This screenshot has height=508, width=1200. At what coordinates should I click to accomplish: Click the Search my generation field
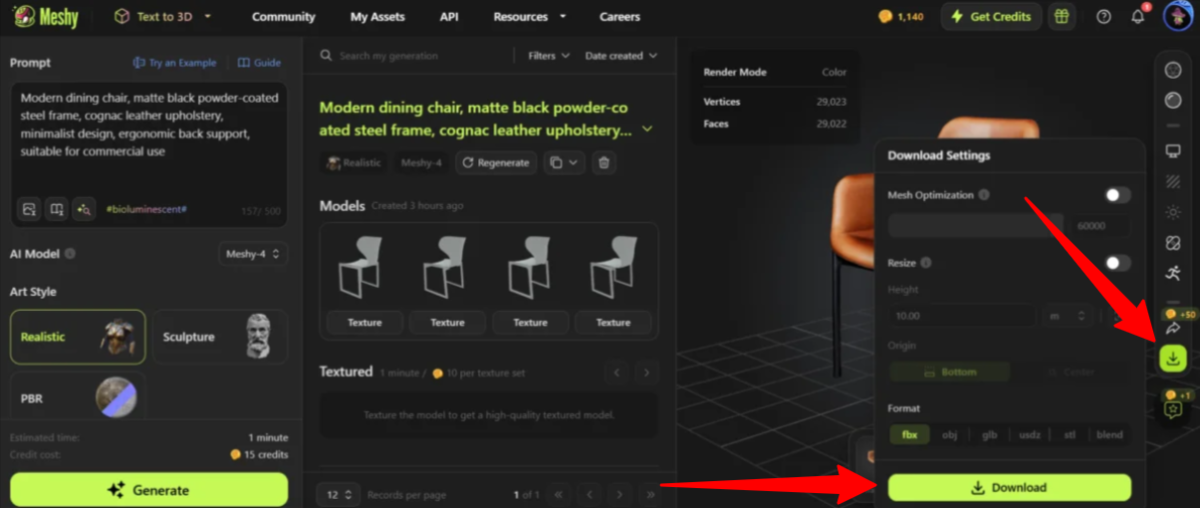420,56
